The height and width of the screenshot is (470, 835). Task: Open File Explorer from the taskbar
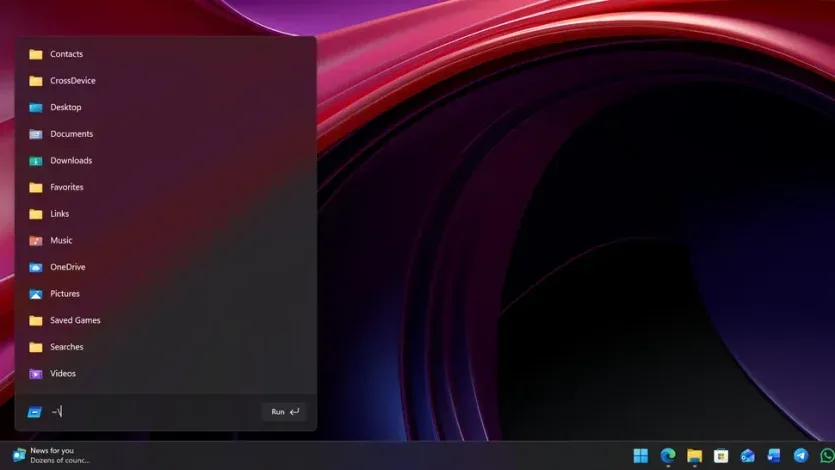click(694, 456)
